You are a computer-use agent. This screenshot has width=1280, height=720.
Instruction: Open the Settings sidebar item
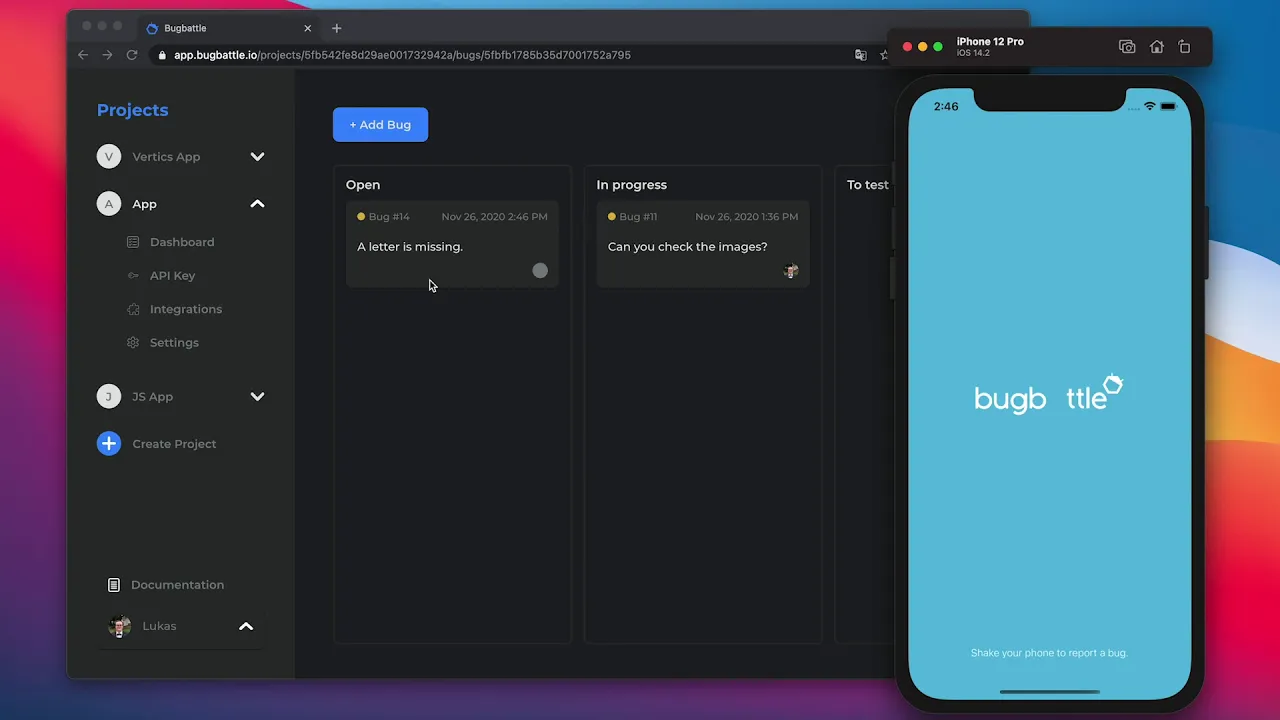[x=174, y=343]
